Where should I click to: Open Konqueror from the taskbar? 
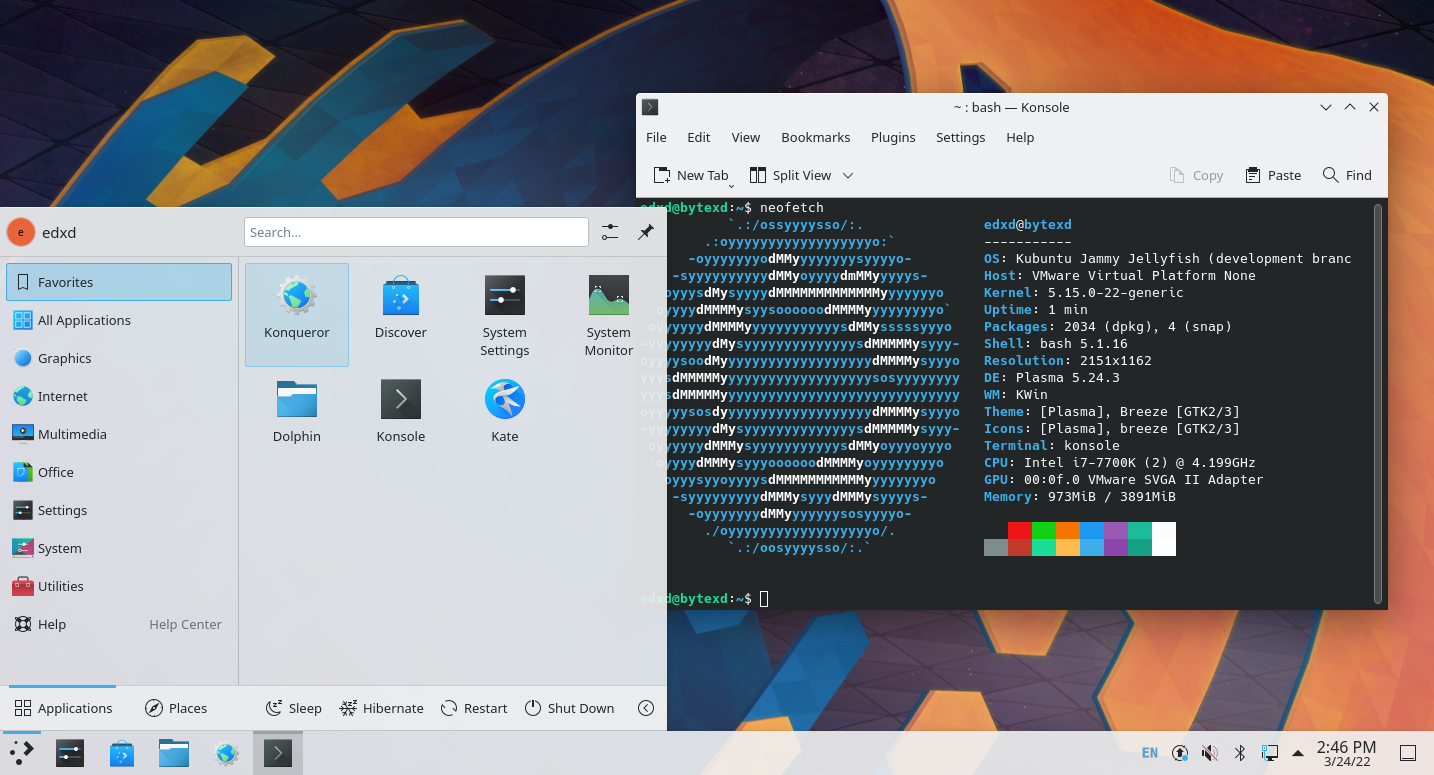click(x=226, y=753)
